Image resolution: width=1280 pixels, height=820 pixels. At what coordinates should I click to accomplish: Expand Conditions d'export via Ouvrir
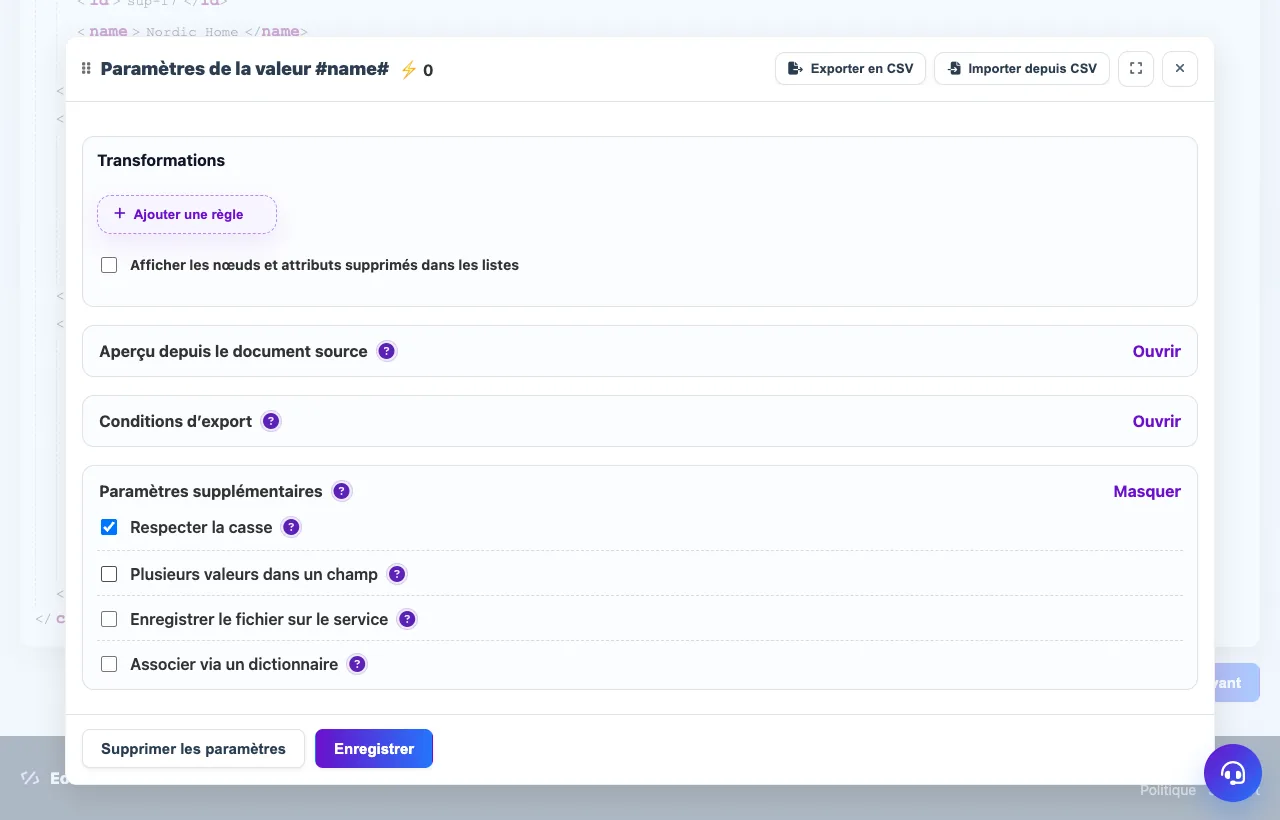pyautogui.click(x=1156, y=421)
